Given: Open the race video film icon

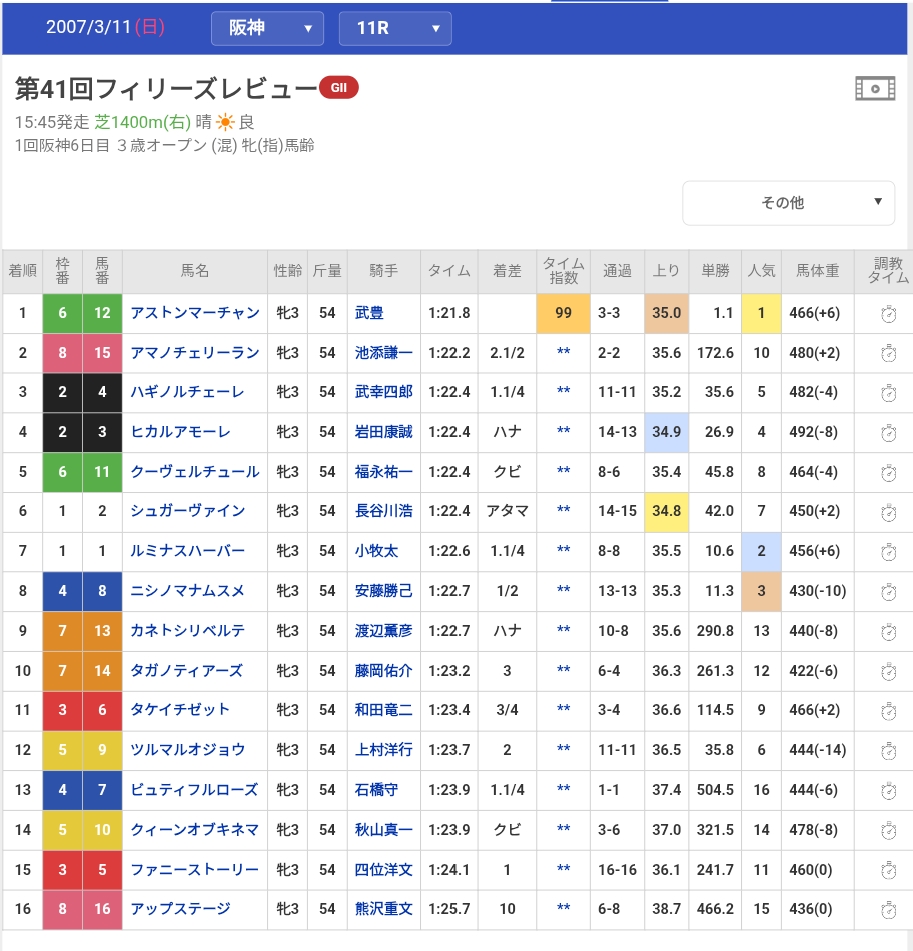Looking at the screenshot, I should click(x=875, y=89).
